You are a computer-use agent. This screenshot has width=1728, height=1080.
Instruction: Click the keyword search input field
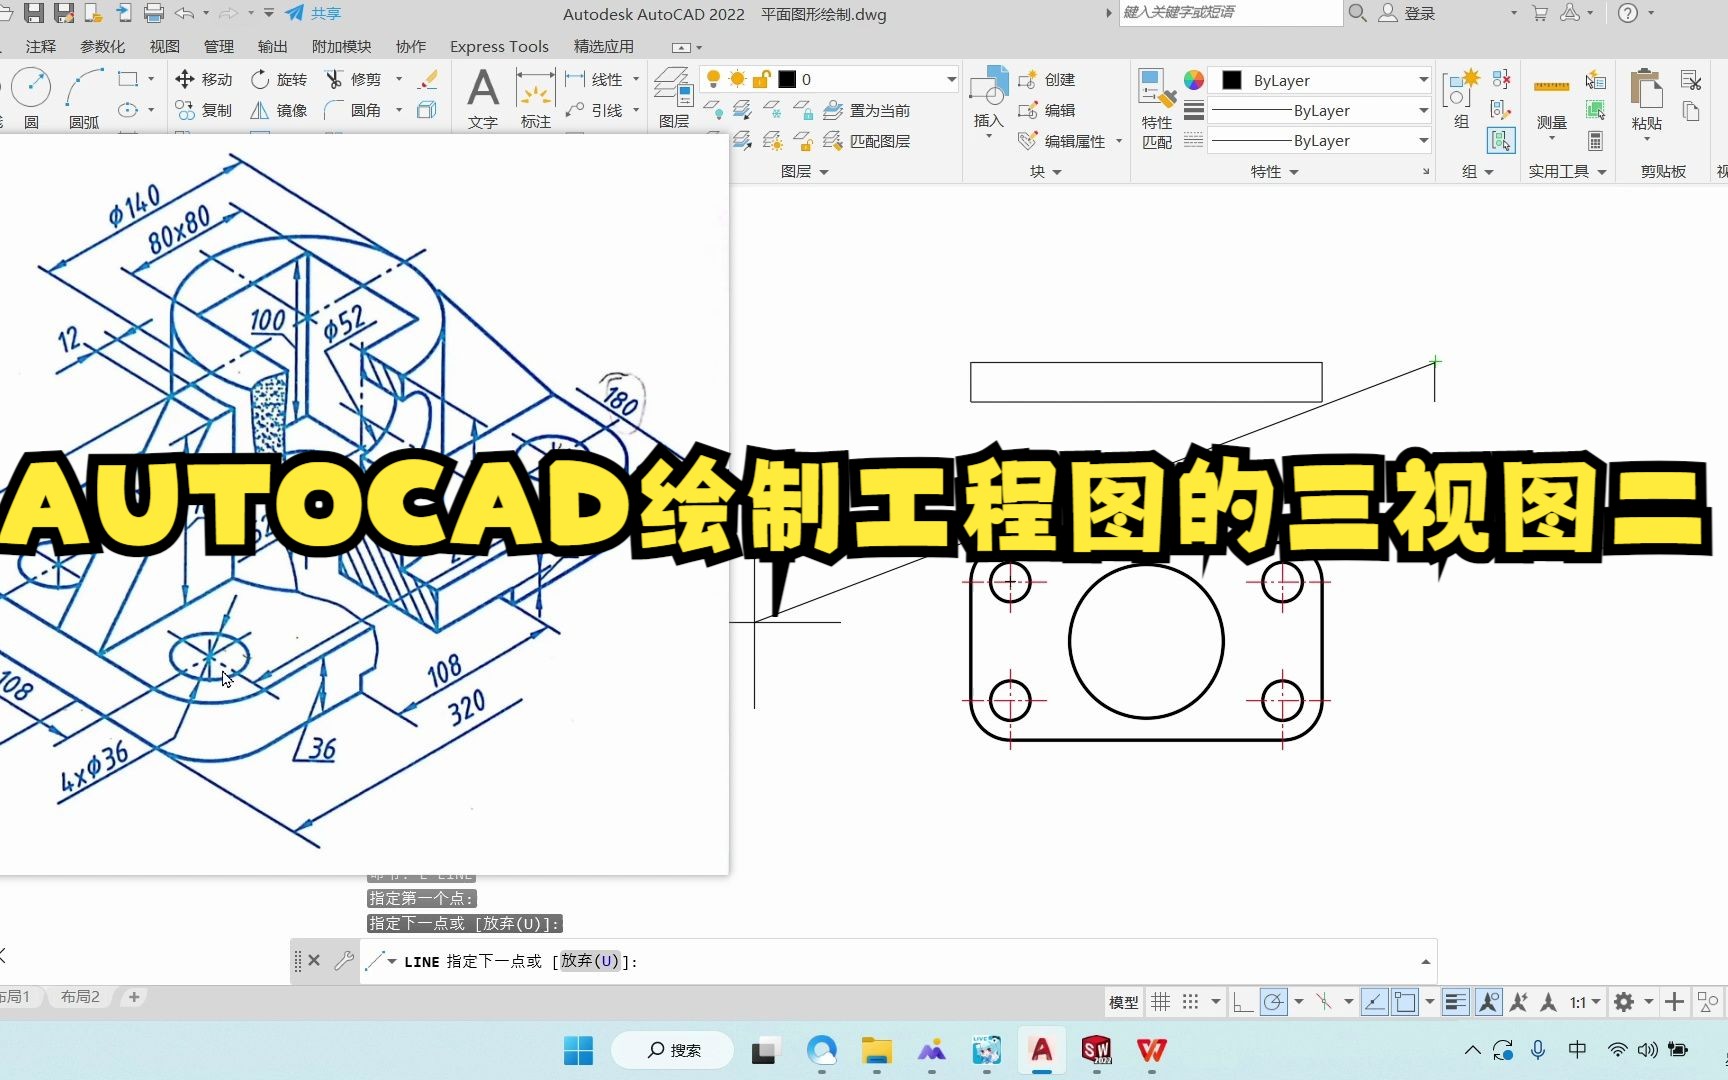click(x=1229, y=12)
